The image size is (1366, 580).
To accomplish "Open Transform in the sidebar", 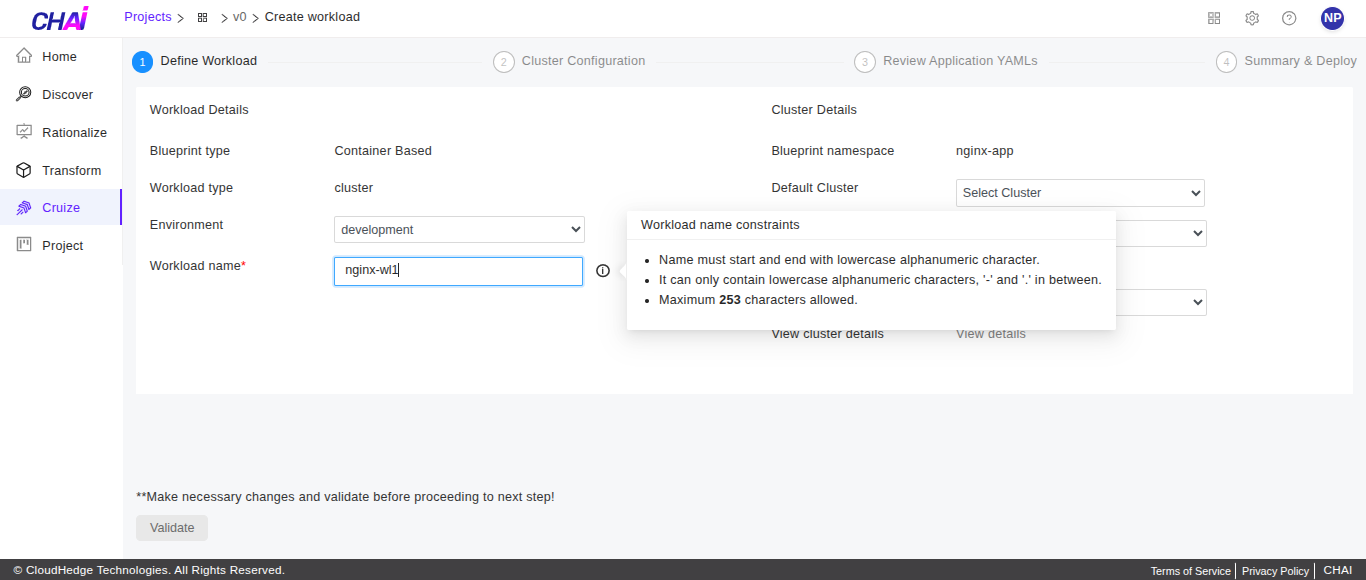I will (x=71, y=171).
